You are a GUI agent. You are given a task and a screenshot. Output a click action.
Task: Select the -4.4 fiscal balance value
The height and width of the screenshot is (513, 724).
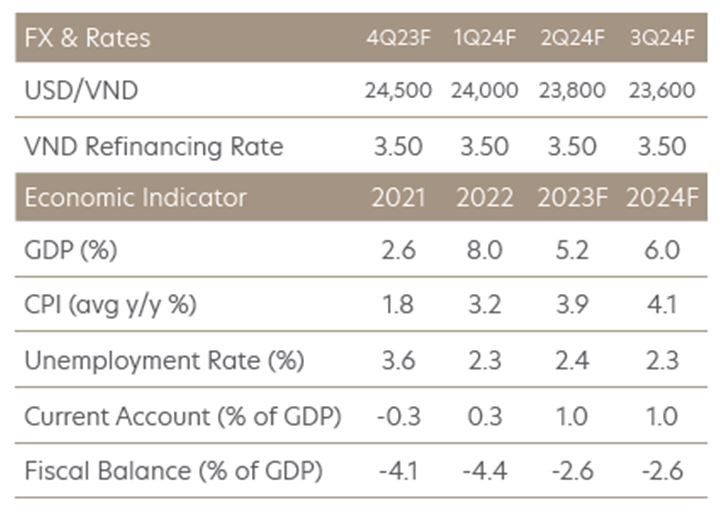pyautogui.click(x=485, y=467)
